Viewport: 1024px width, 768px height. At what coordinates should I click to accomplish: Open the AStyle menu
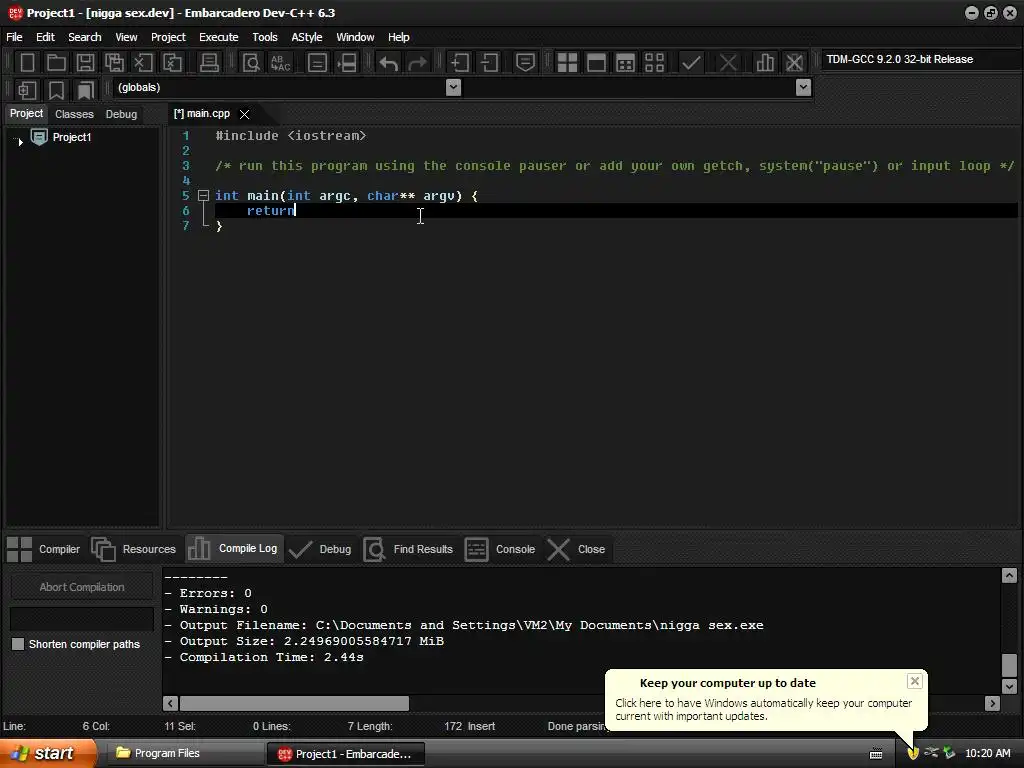point(306,37)
